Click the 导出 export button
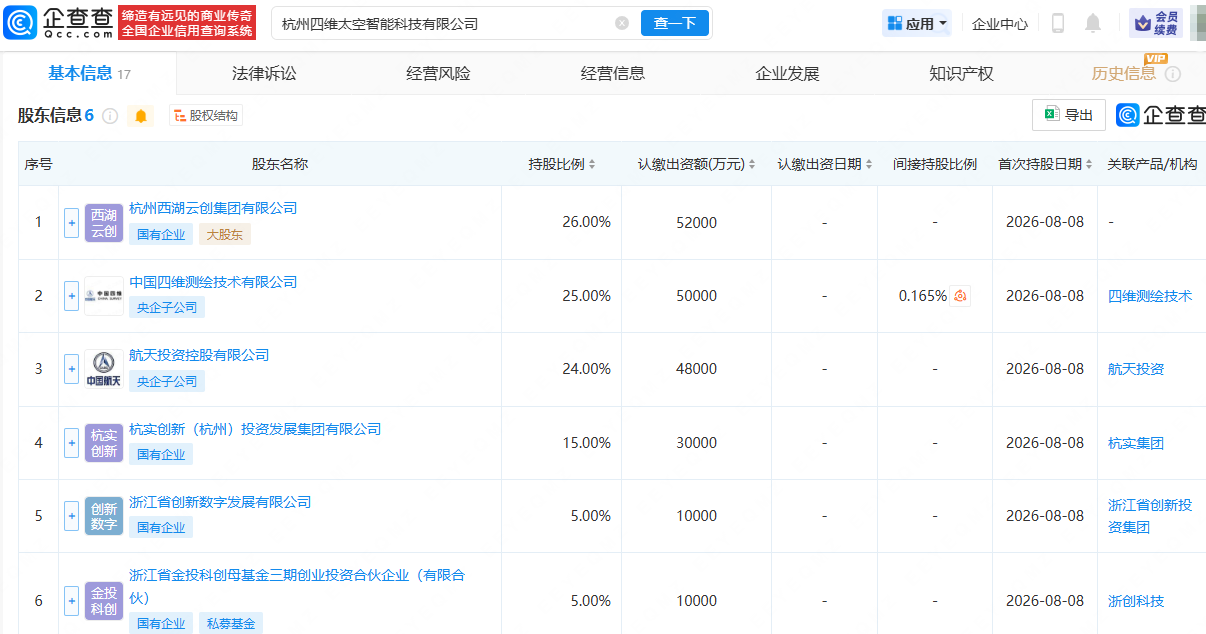 click(1069, 115)
